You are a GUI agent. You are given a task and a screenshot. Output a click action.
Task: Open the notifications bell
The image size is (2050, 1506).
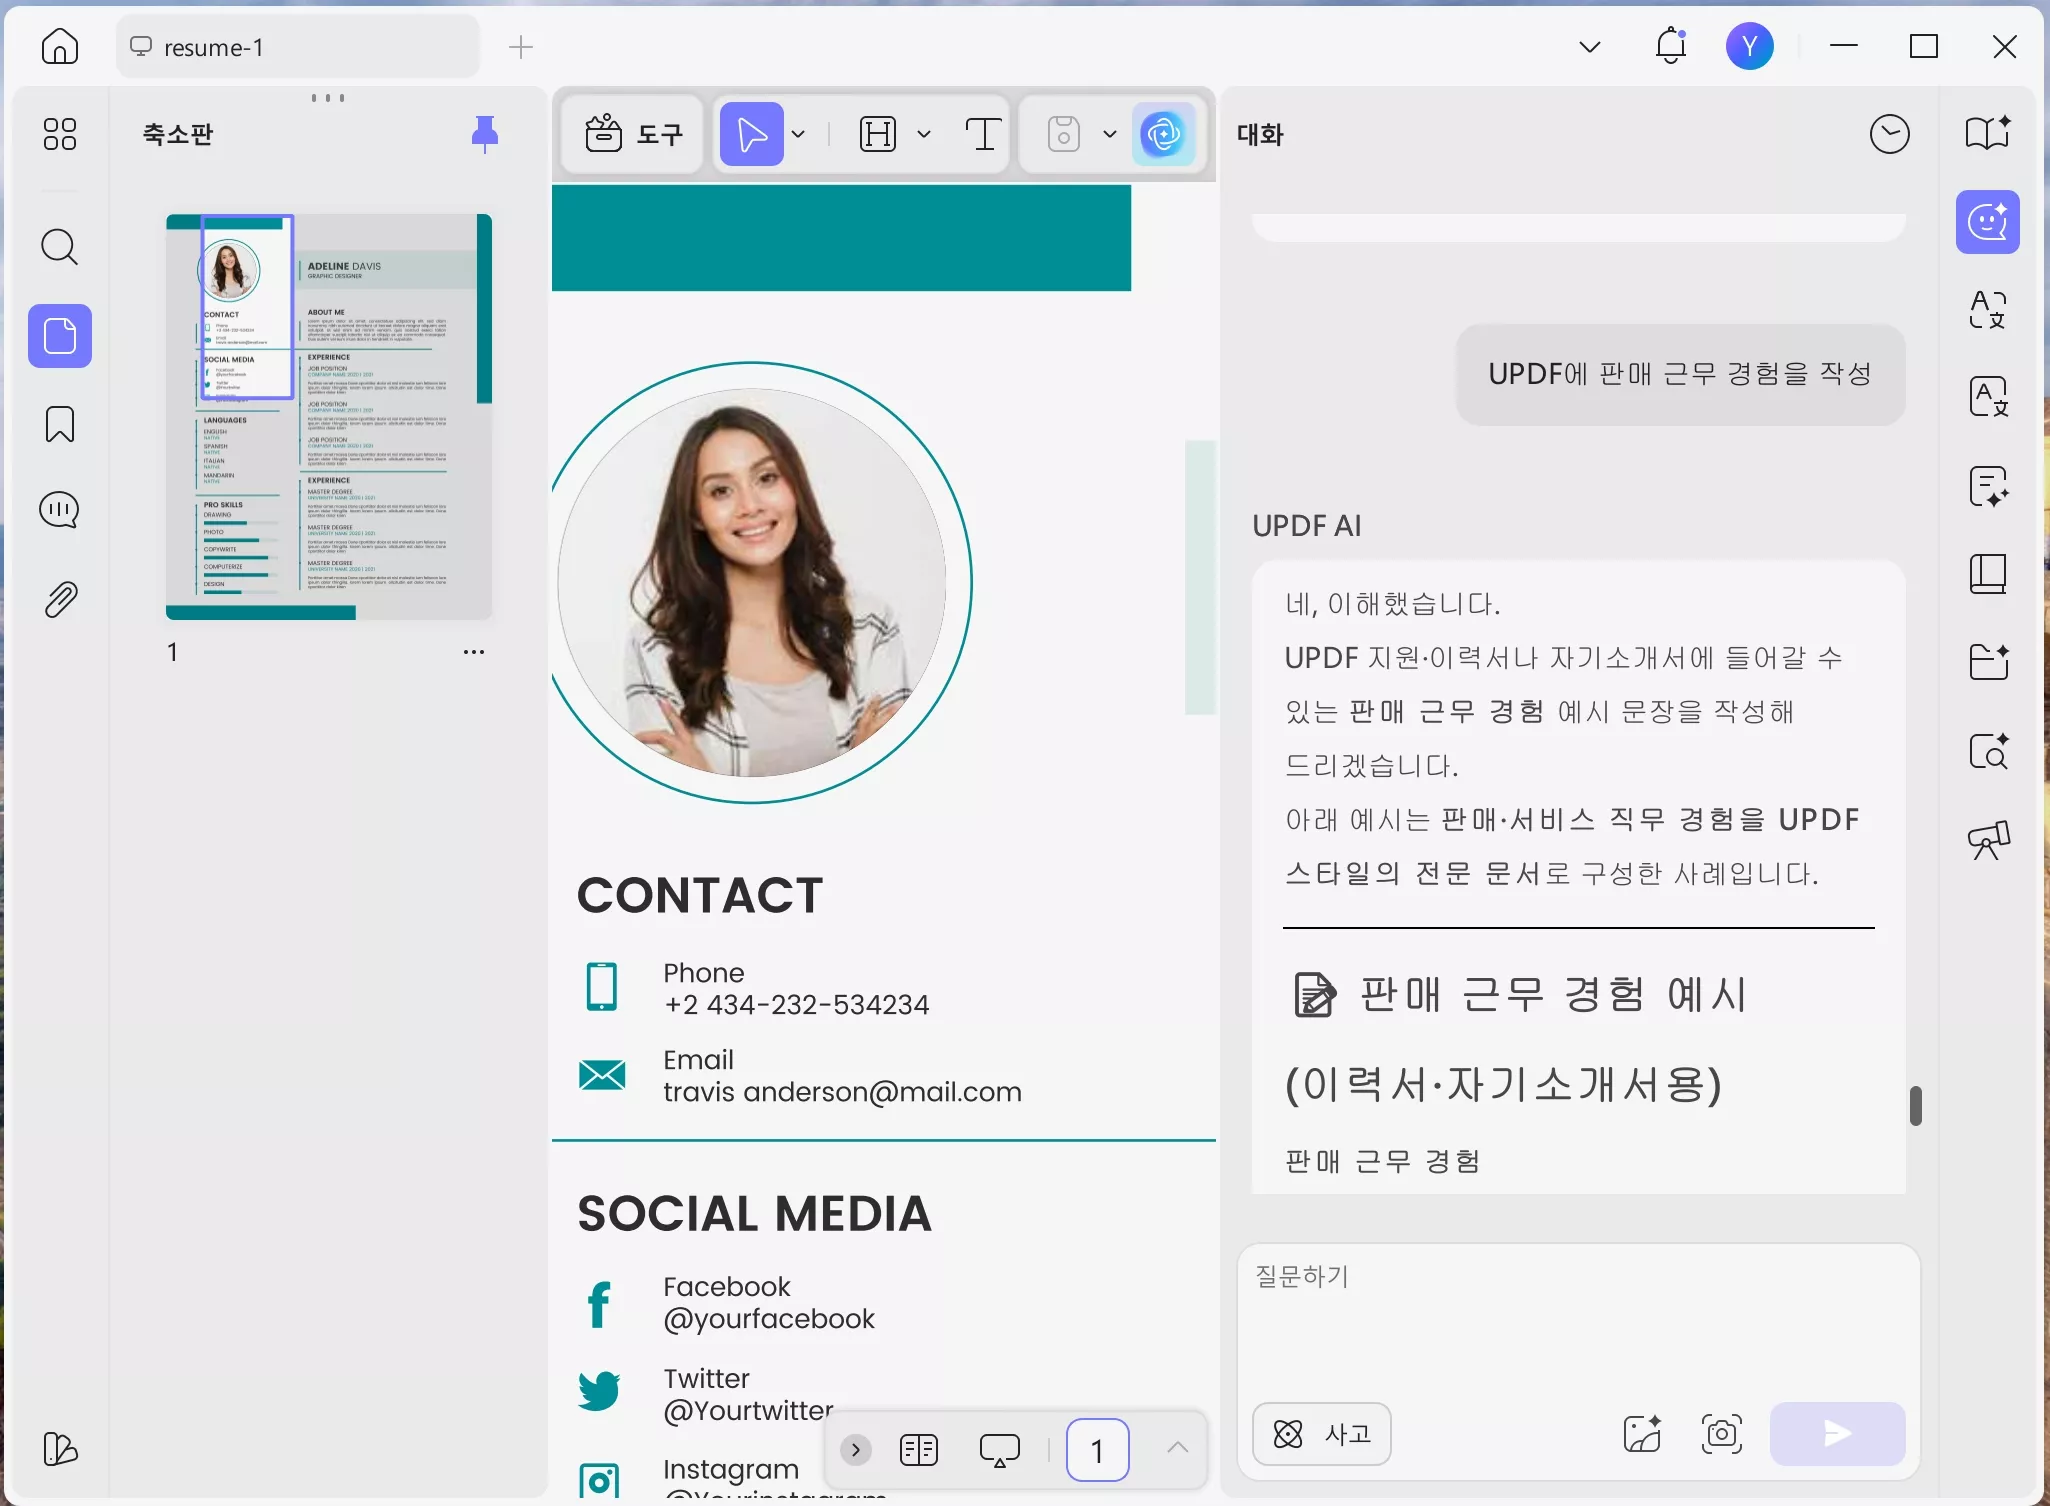1669,46
